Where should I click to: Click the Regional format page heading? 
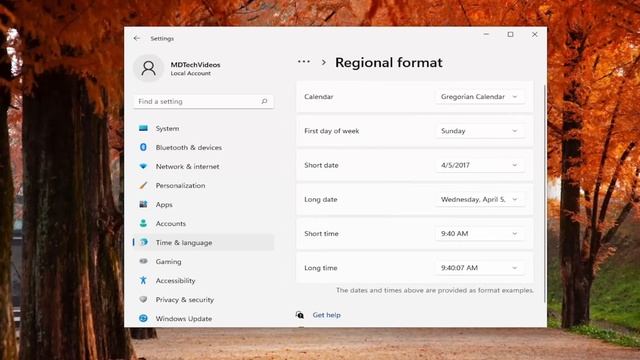(389, 62)
